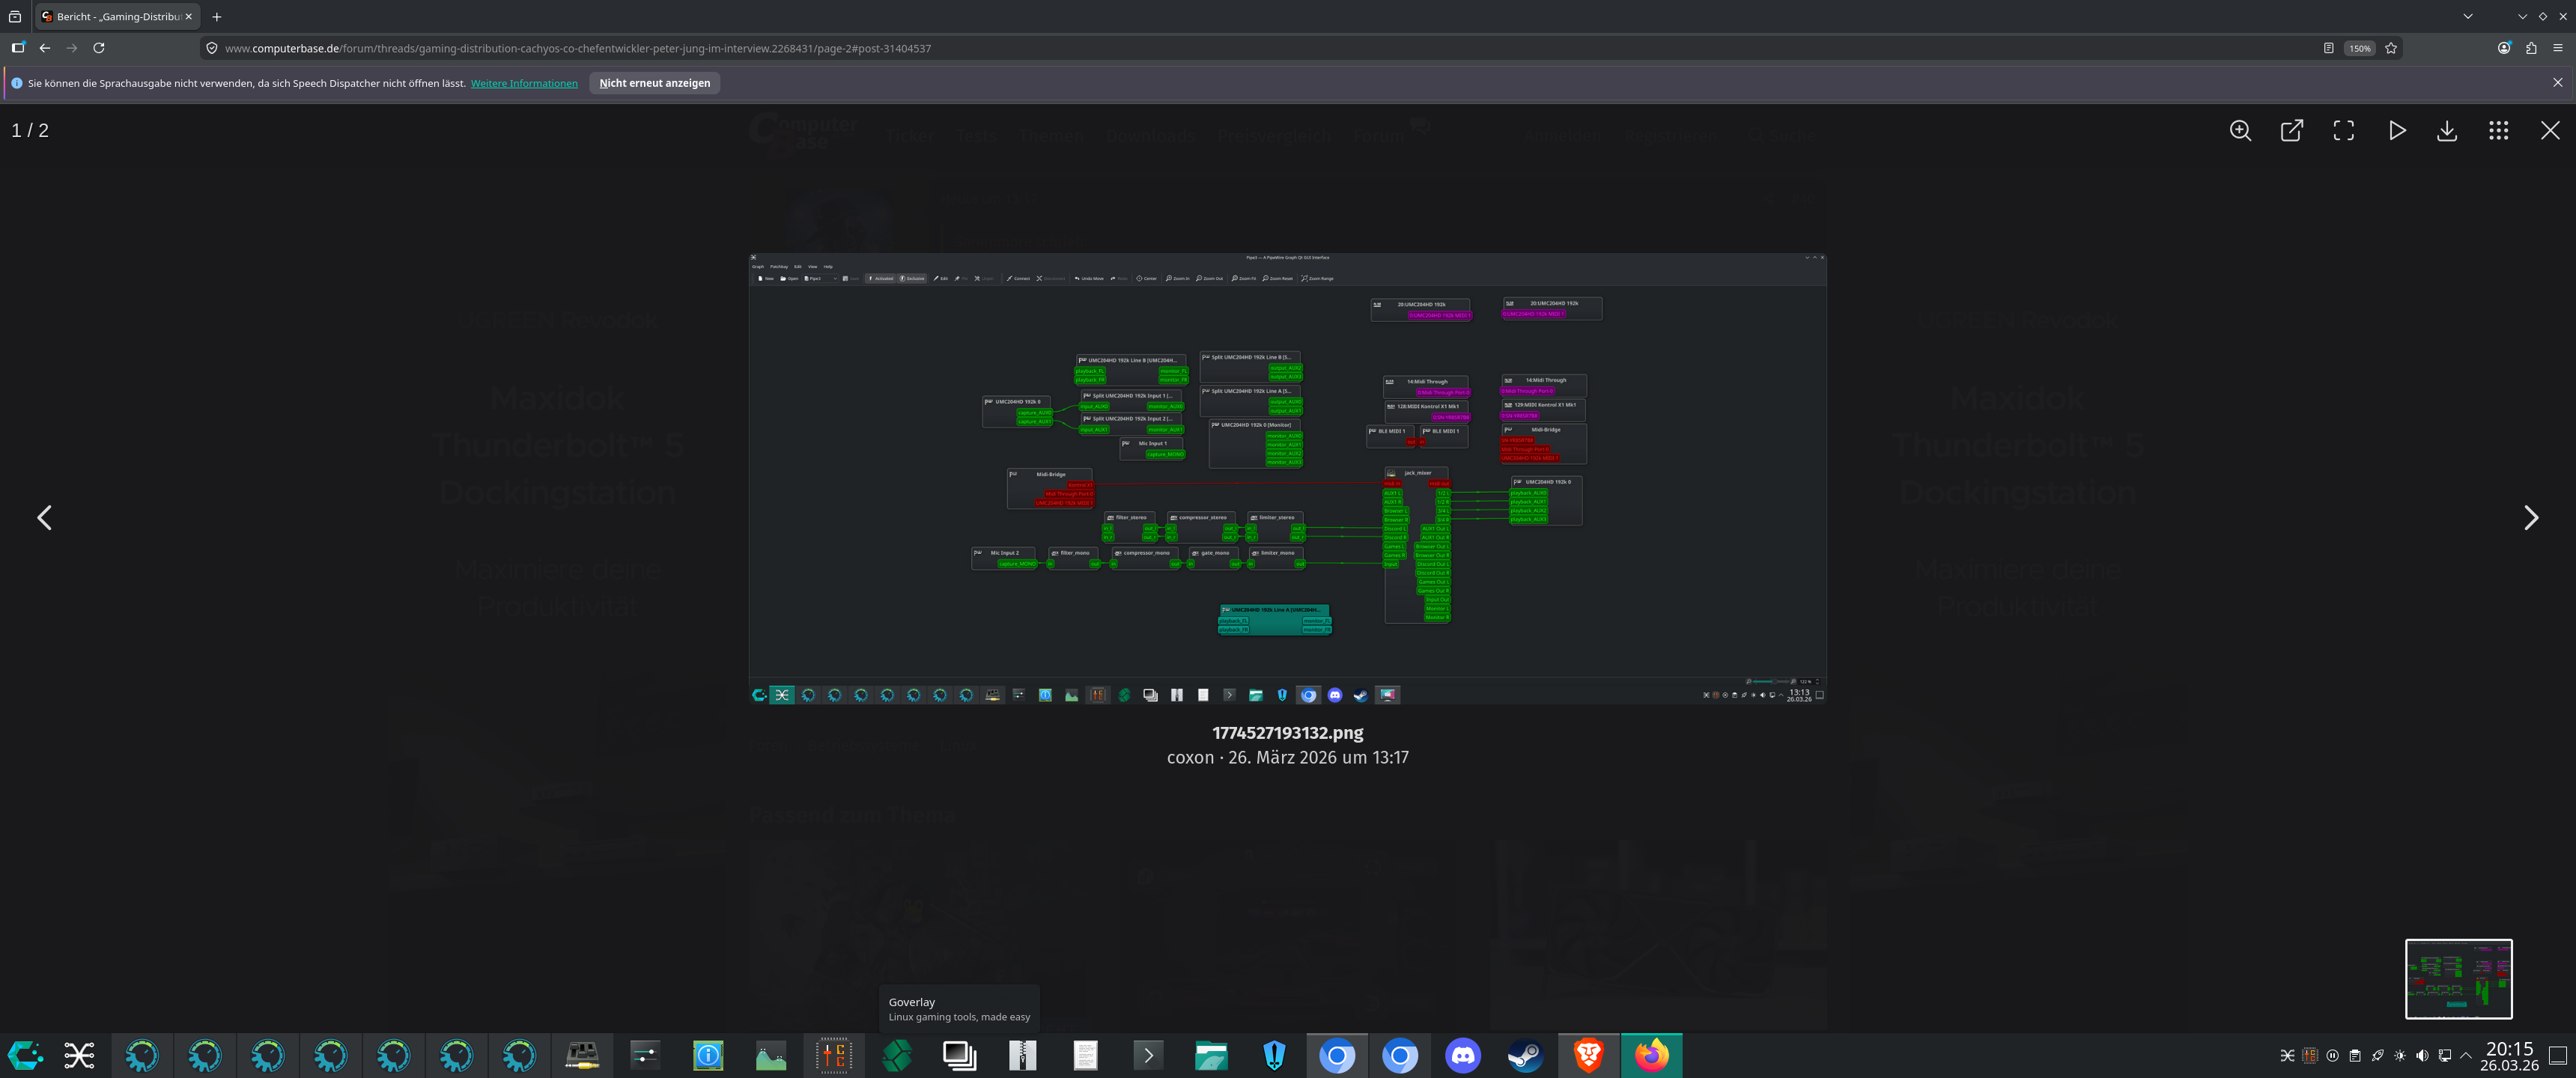
Task: Open Firefox application hamburger menu
Action: click(2557, 48)
